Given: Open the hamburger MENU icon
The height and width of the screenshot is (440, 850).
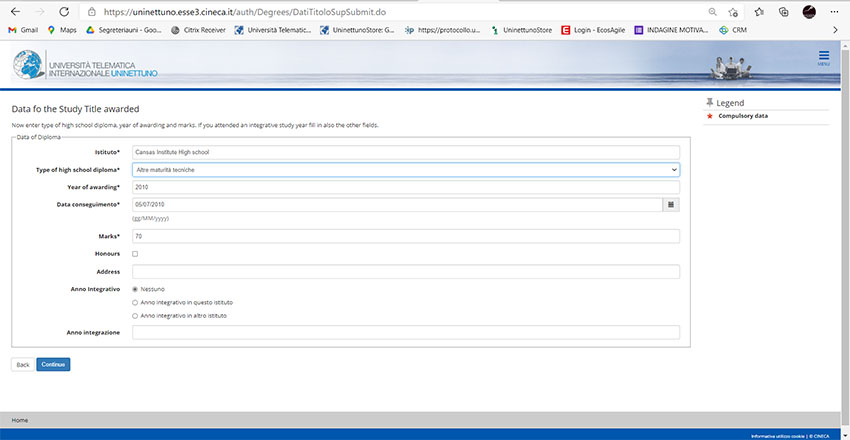Looking at the screenshot, I should (x=823, y=57).
